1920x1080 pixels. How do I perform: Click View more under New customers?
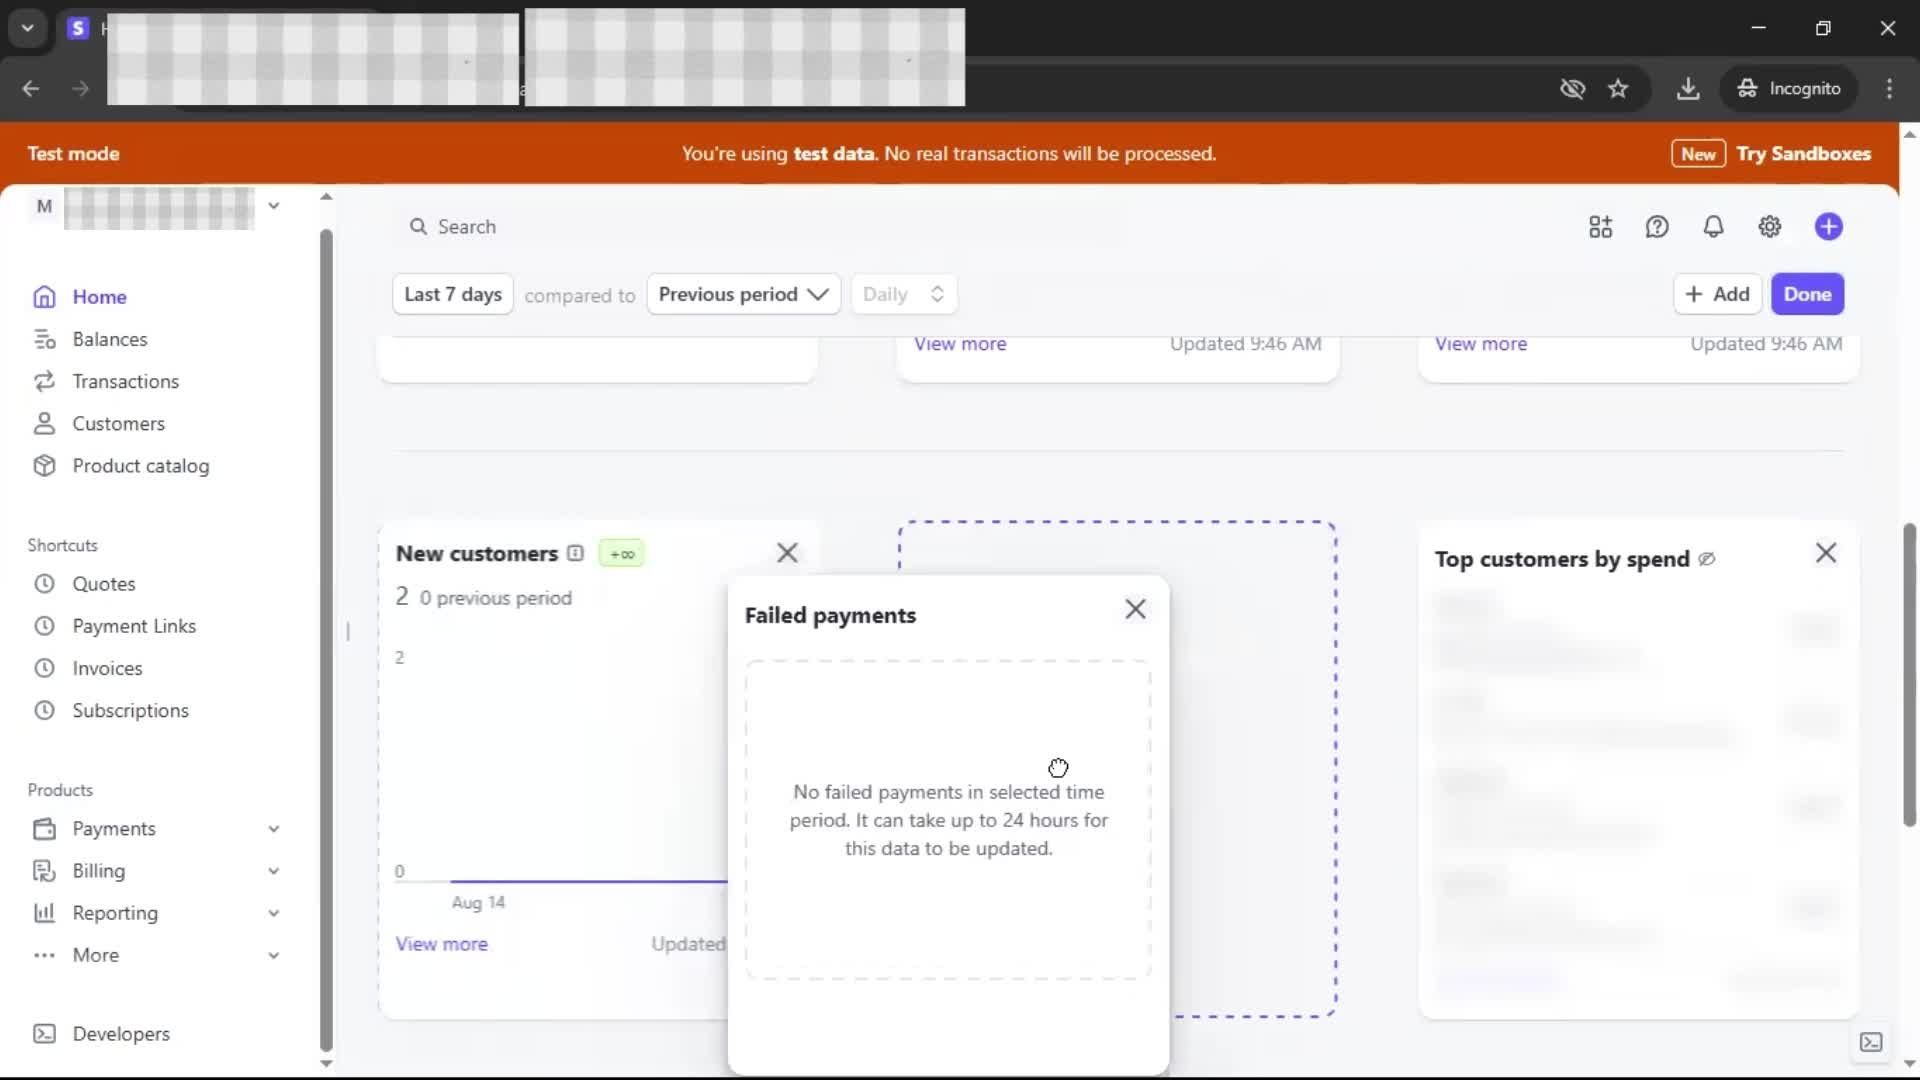pos(441,943)
